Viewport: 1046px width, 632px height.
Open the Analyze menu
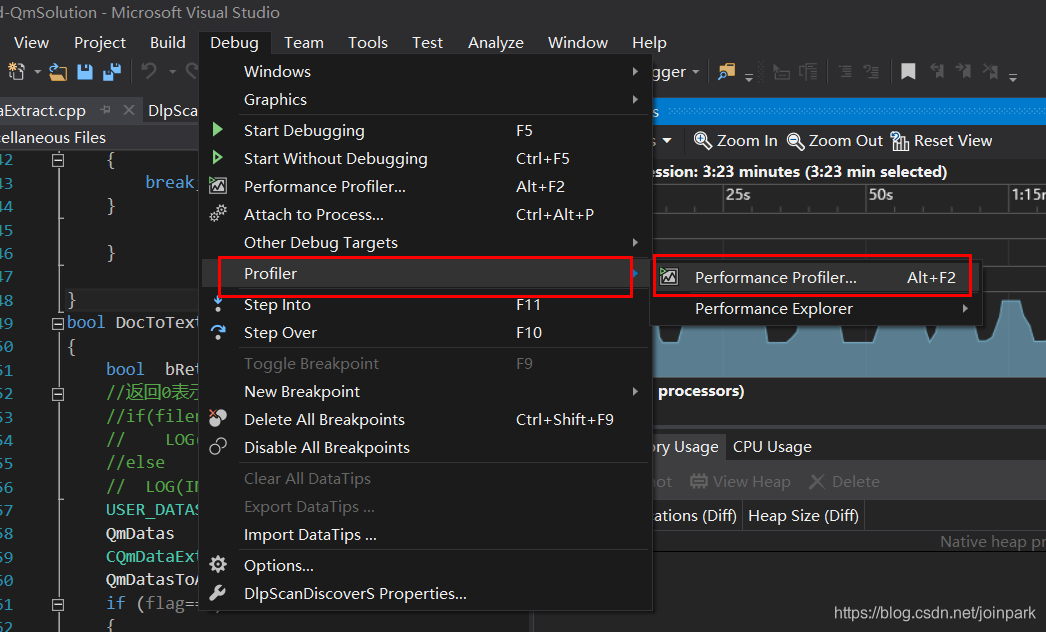pyautogui.click(x=496, y=43)
